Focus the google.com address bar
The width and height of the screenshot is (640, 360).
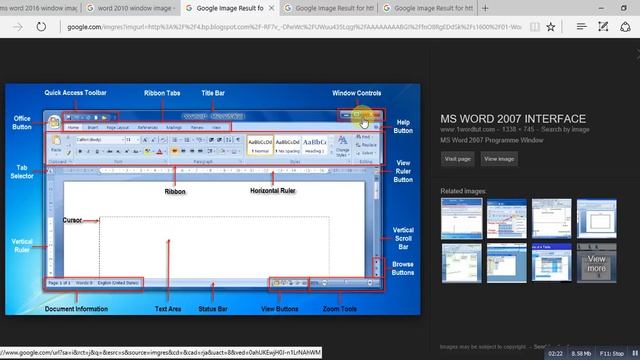(x=294, y=27)
